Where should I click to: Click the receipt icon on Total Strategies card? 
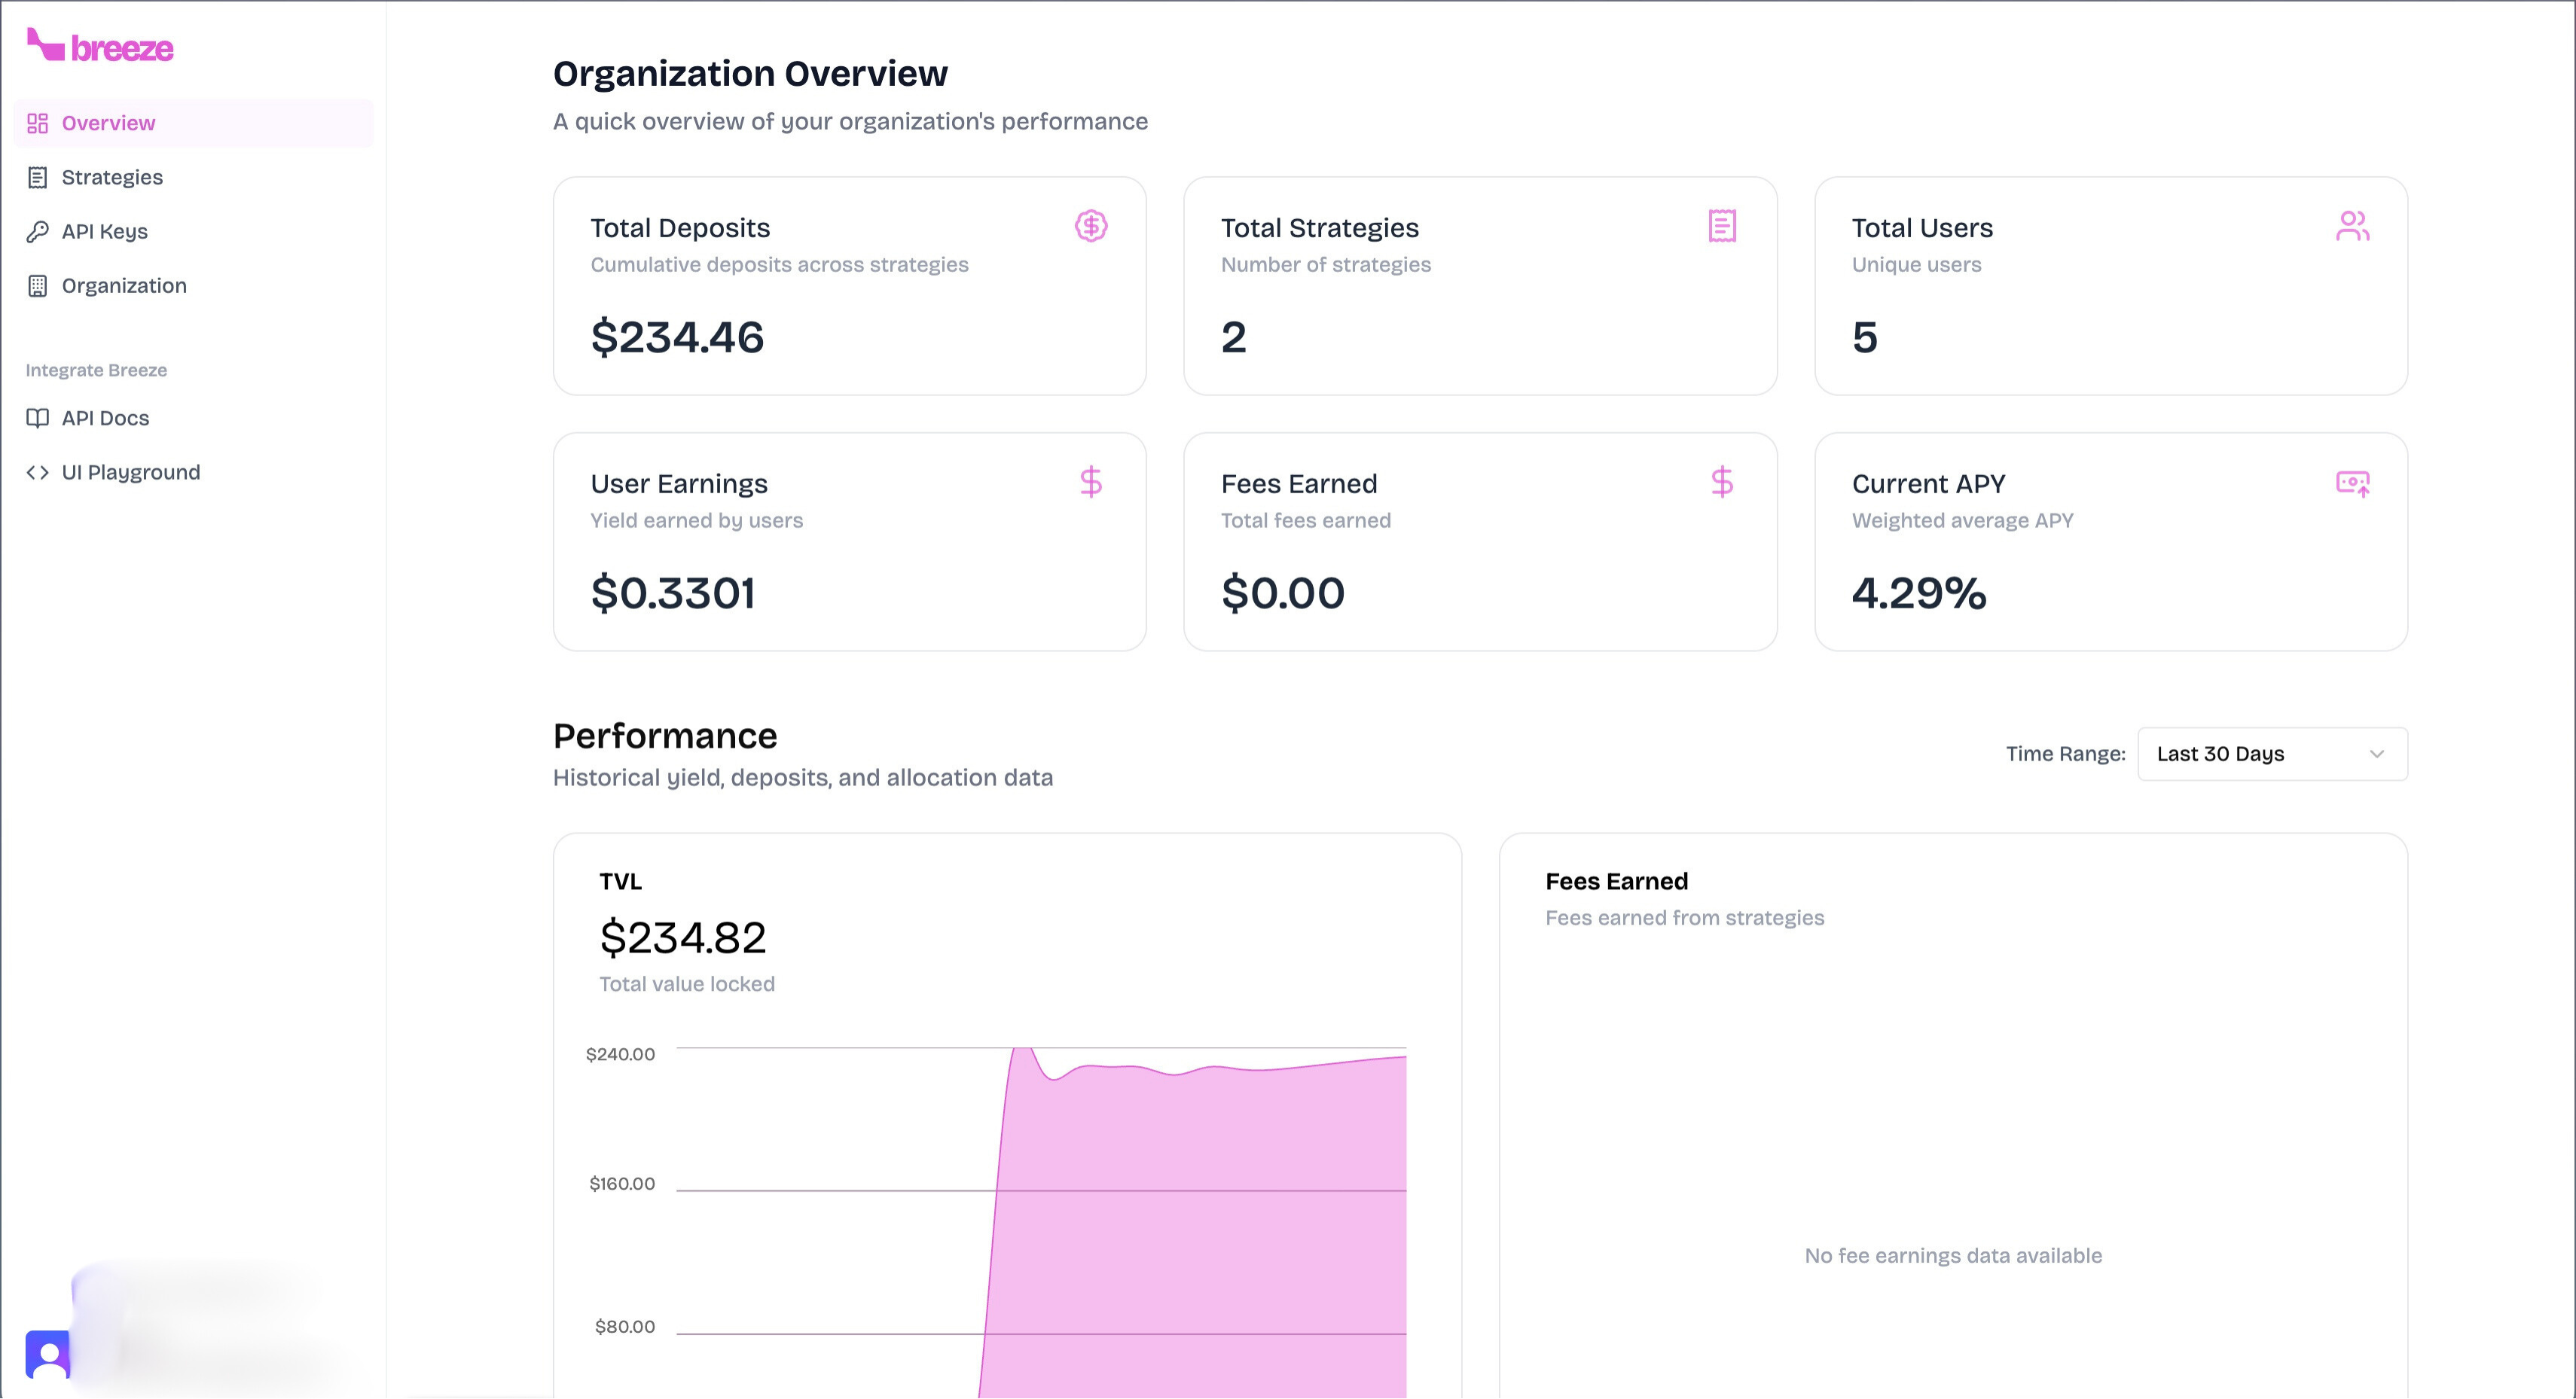point(1722,226)
